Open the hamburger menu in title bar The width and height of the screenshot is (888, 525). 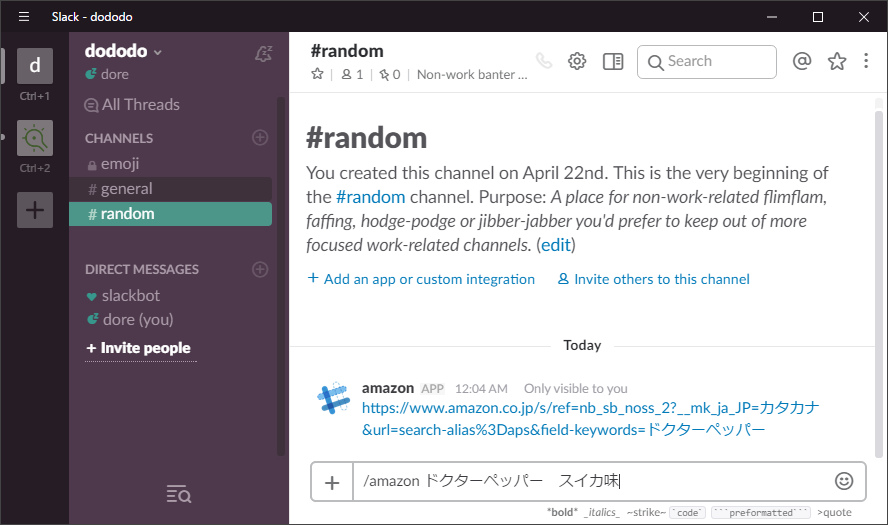click(x=24, y=17)
